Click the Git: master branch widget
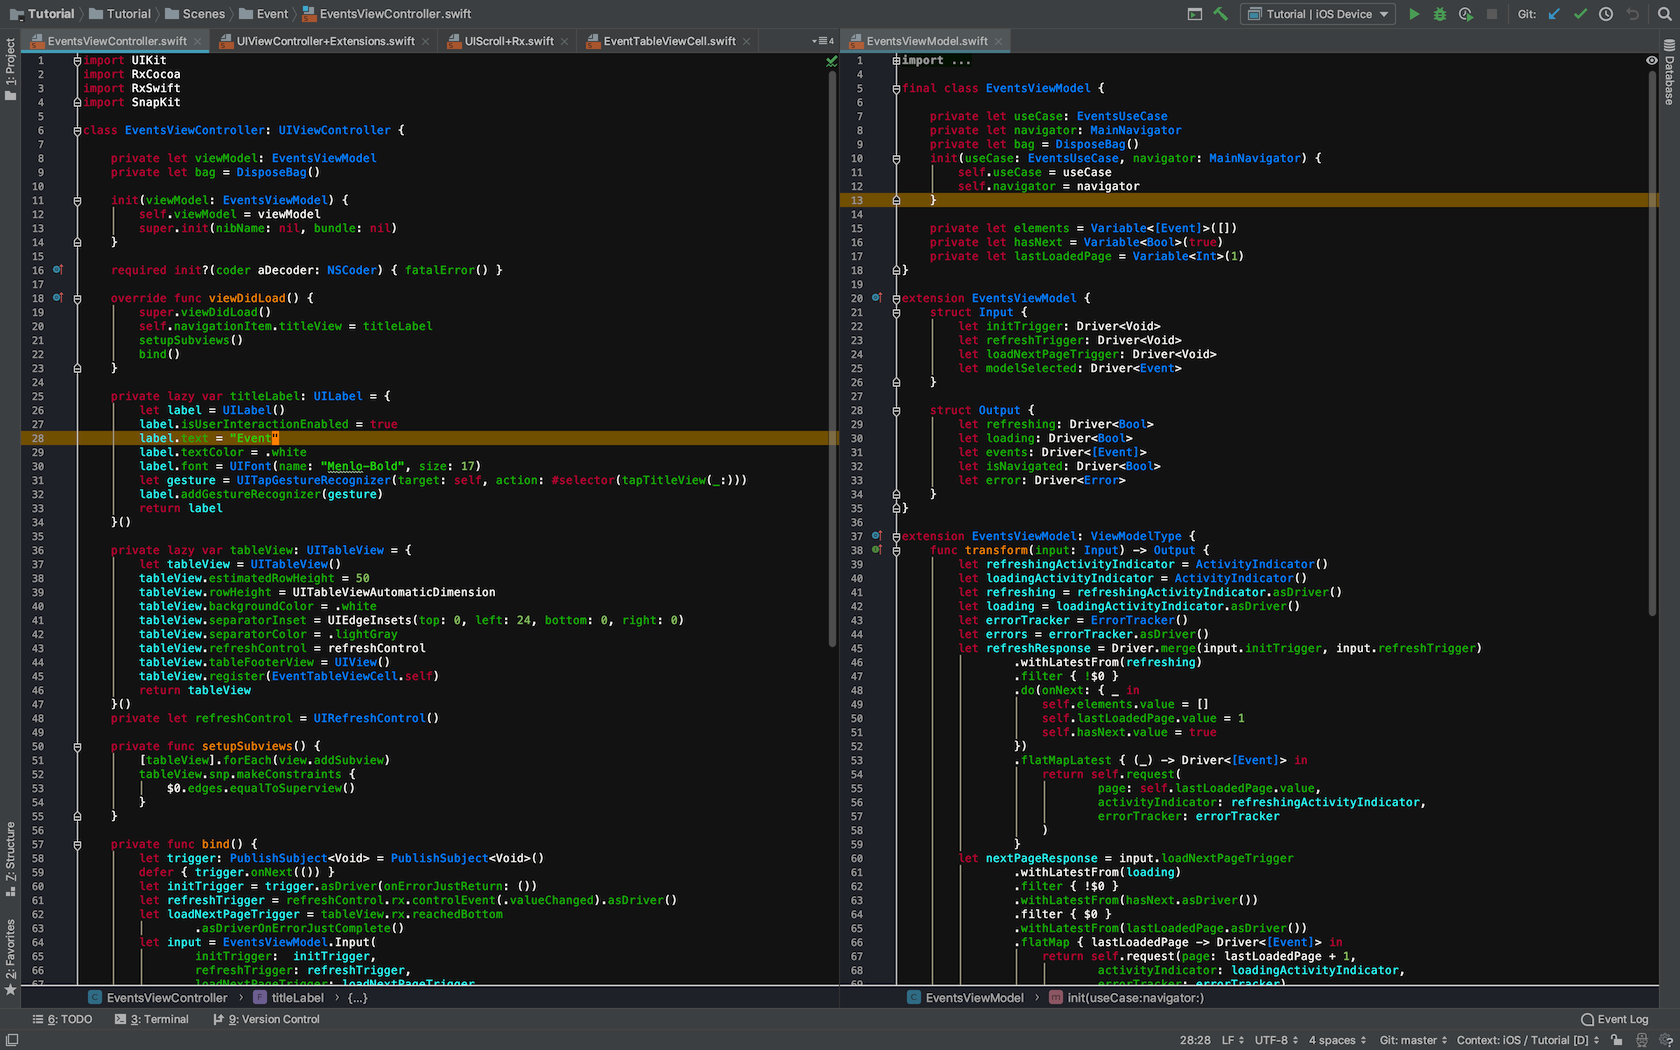 [1412, 1040]
